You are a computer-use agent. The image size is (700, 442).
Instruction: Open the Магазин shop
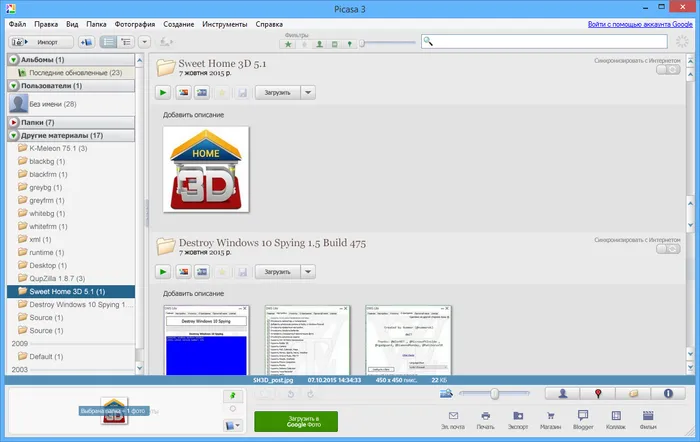coord(550,420)
